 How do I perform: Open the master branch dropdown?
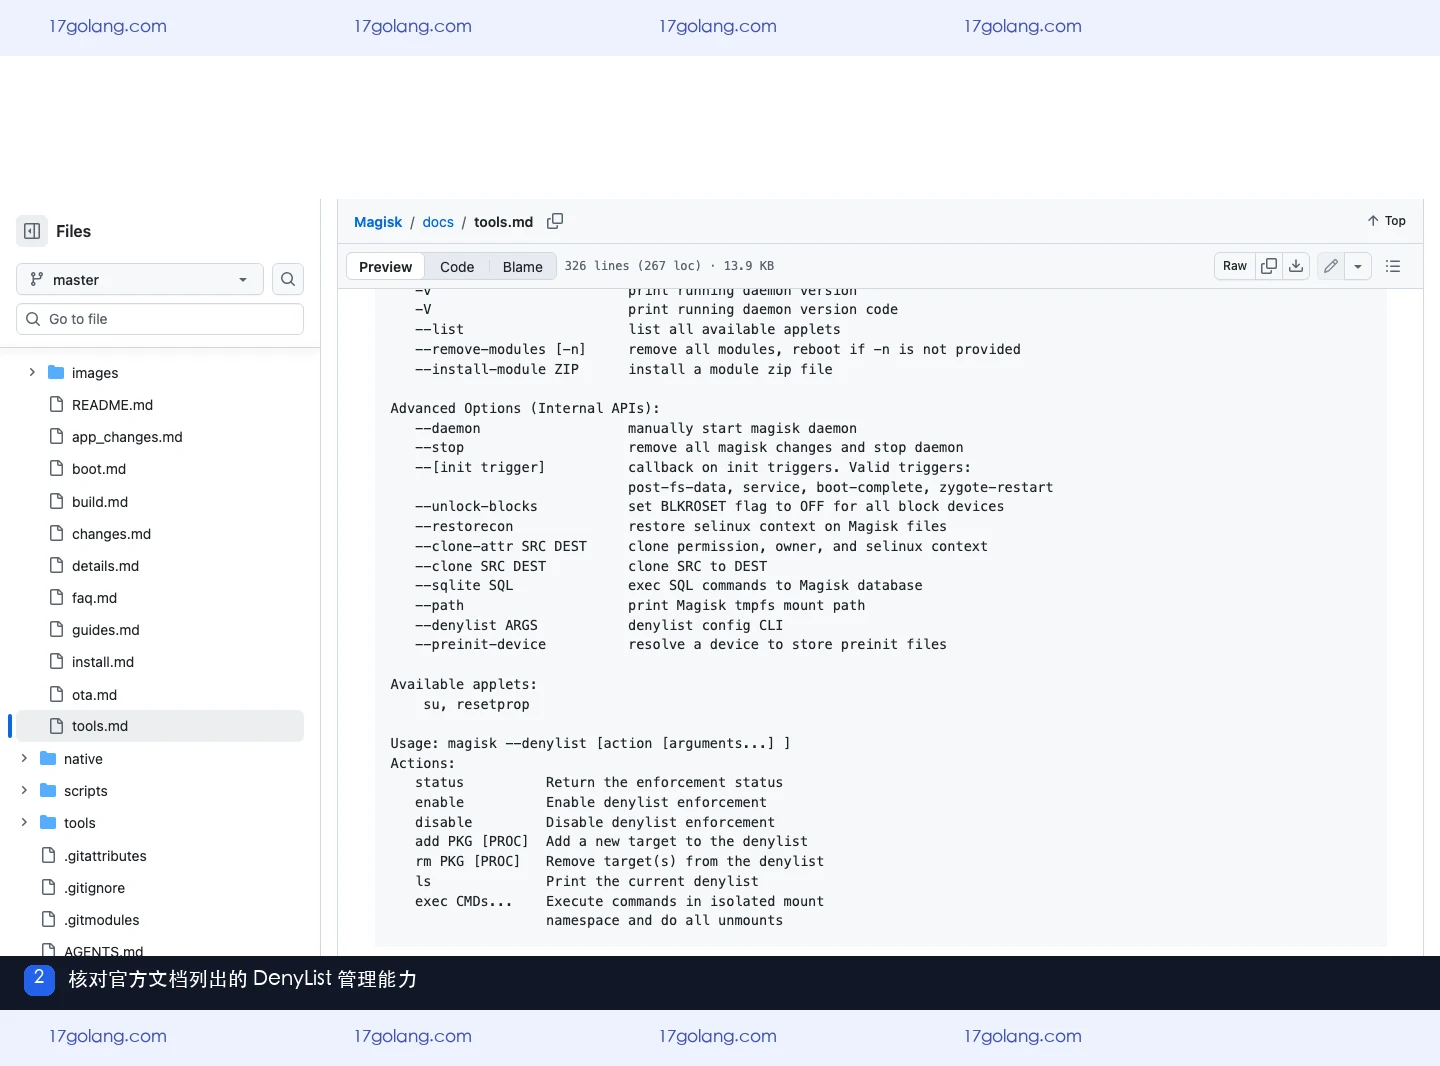coord(140,279)
